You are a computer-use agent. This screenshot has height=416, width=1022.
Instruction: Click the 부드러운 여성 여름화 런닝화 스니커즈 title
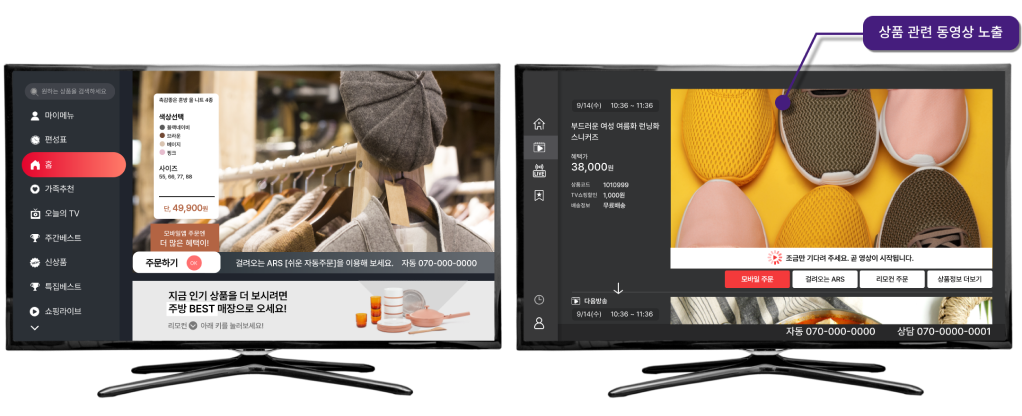point(615,132)
